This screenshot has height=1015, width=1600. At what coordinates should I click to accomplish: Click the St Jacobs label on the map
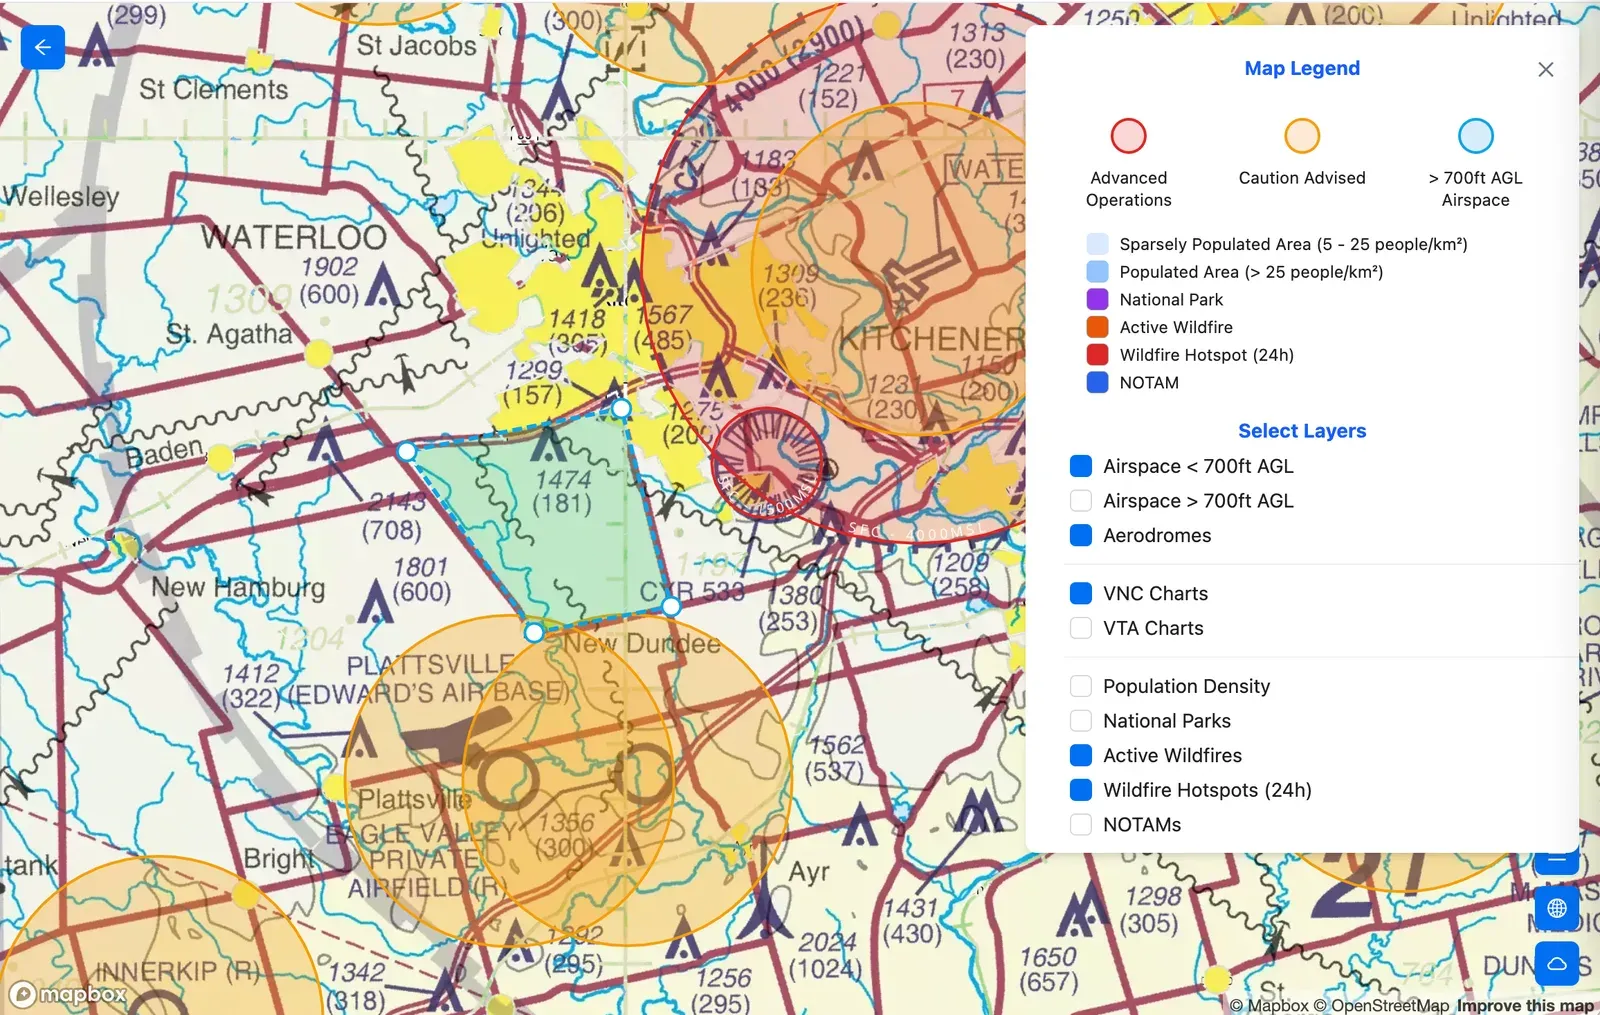[417, 45]
